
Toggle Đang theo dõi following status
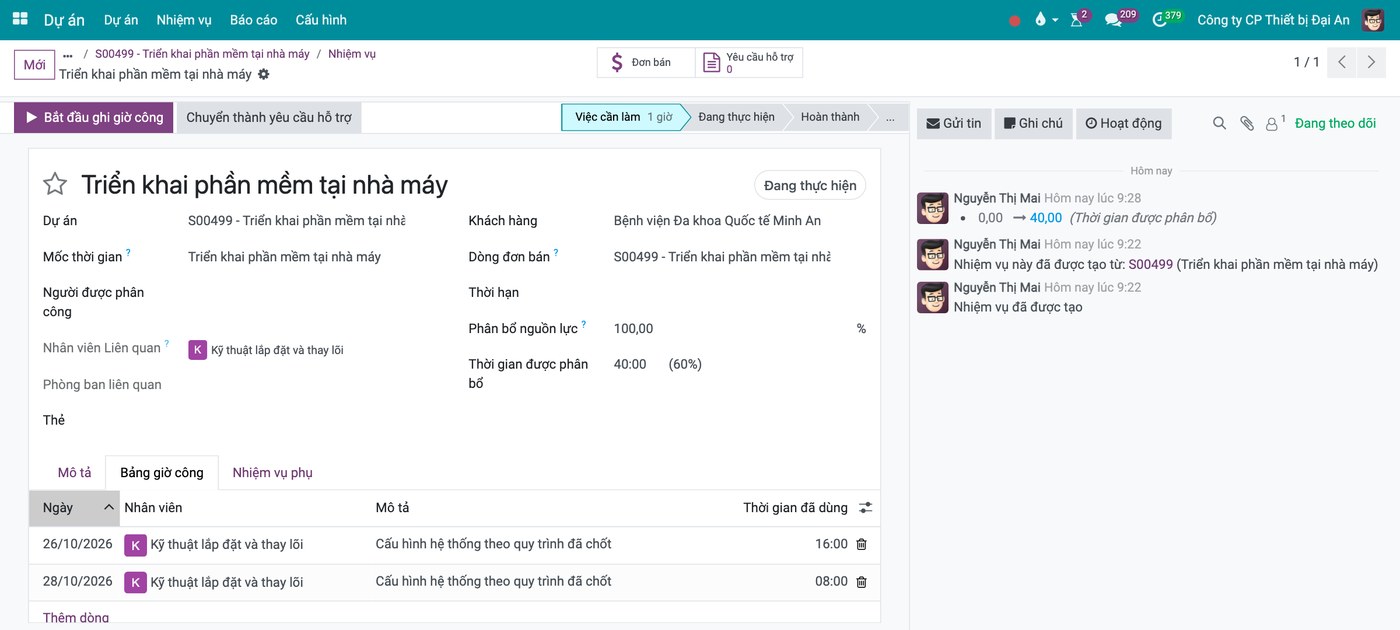(1335, 123)
